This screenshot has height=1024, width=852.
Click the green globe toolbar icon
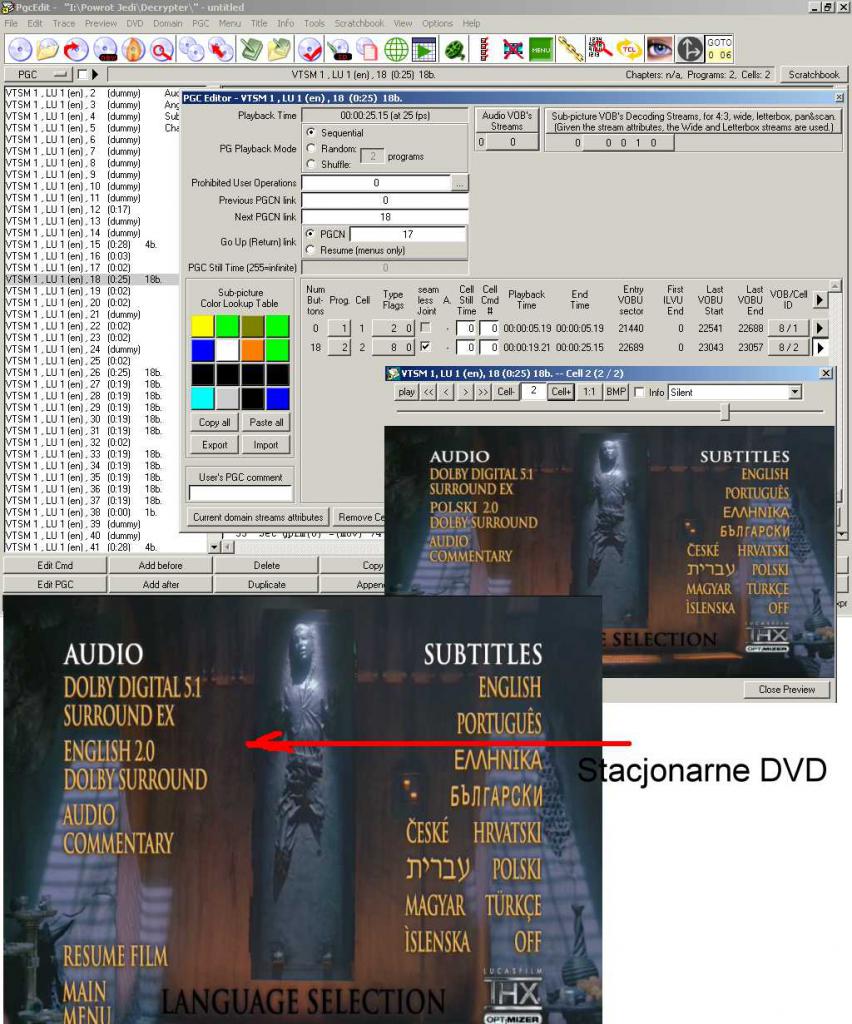coord(396,50)
